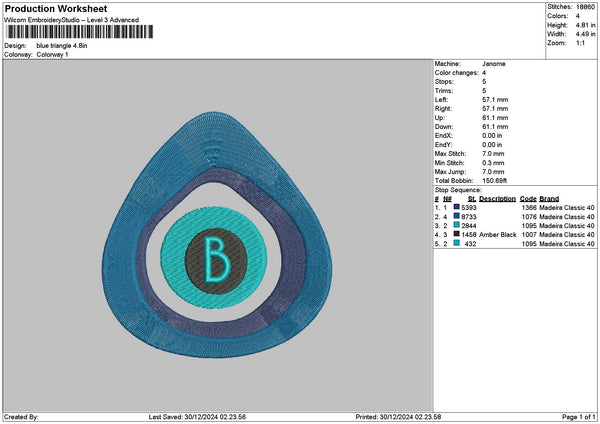Image resolution: width=600 pixels, height=424 pixels.
Task: Click the navy swatch for stop 1
Action: [456, 207]
